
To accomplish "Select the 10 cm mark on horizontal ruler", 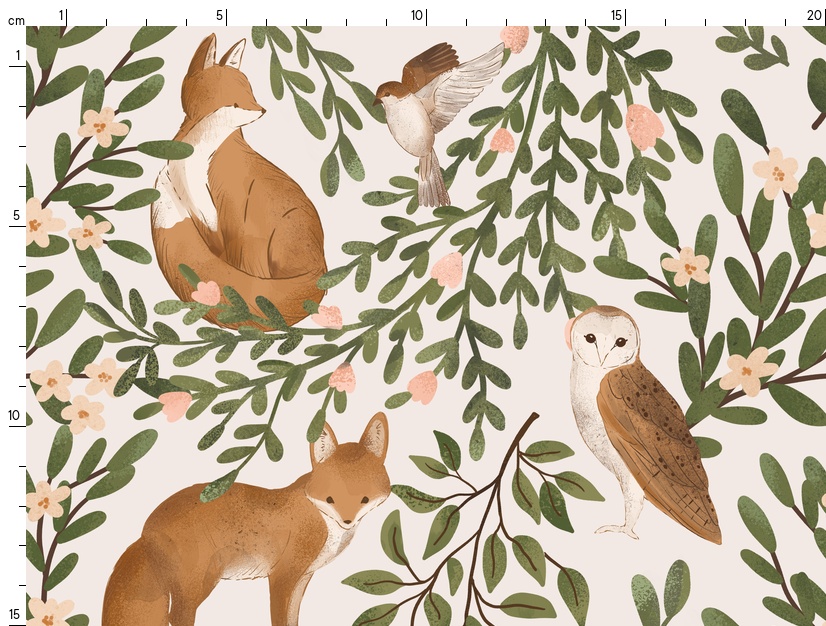I will point(418,15).
